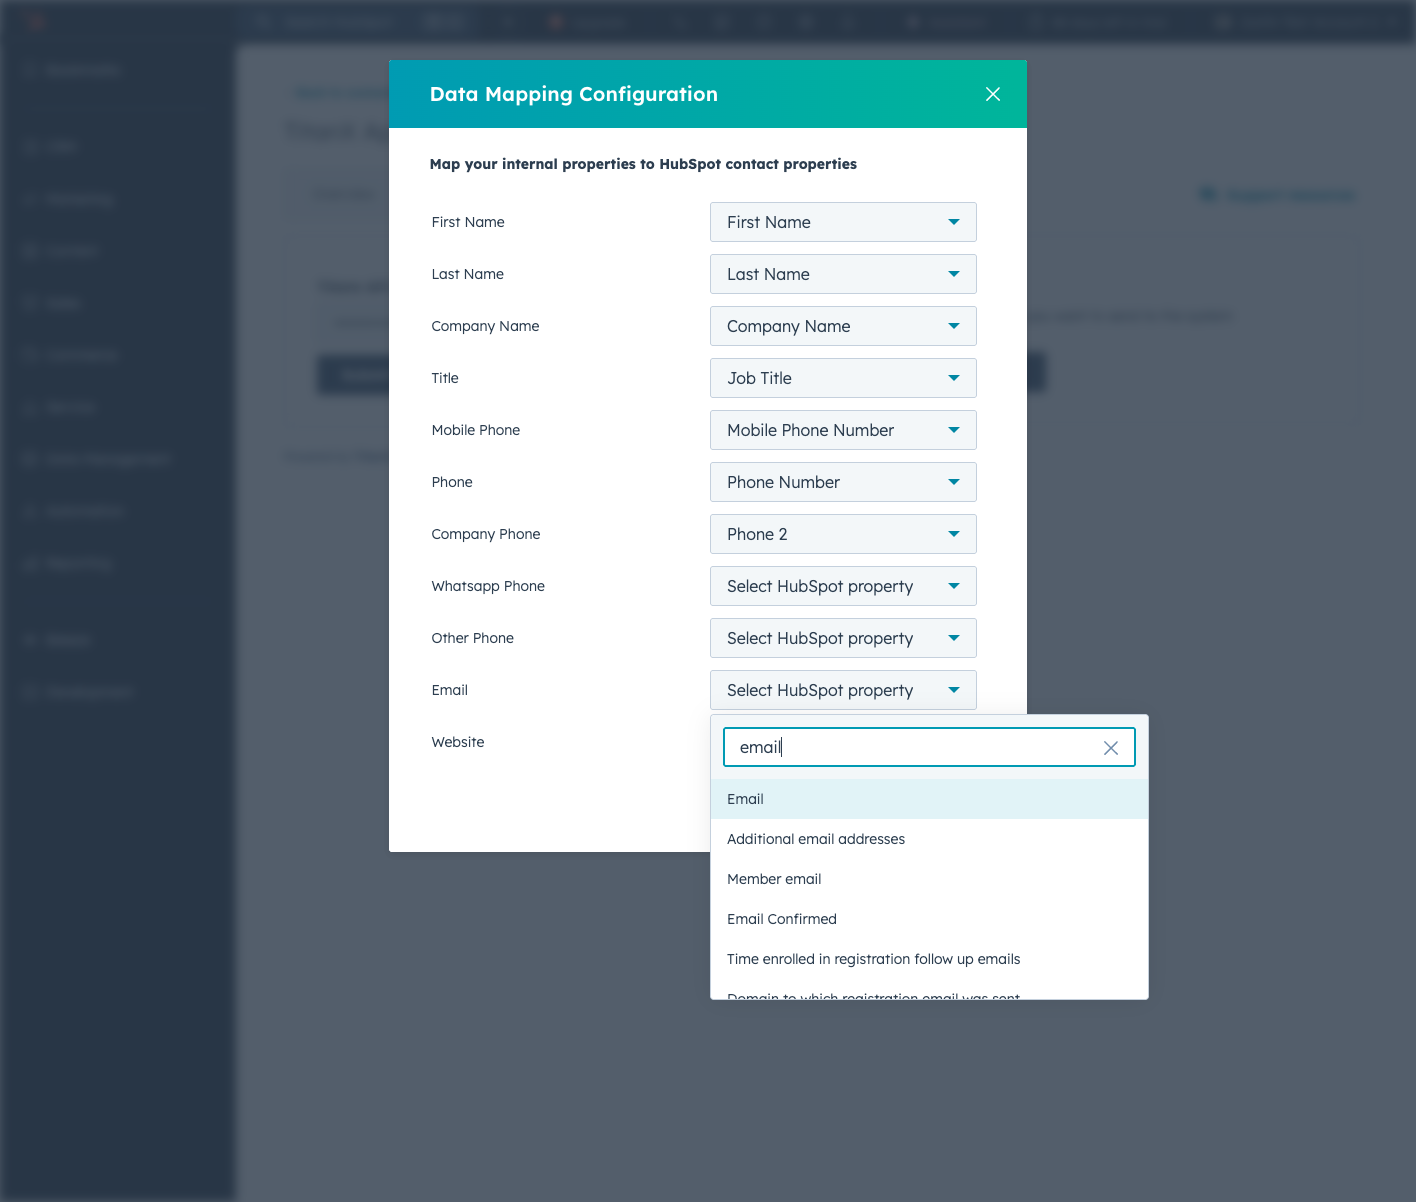Image resolution: width=1416 pixels, height=1202 pixels.
Task: Expand the Phone 2 dropdown
Action: click(x=843, y=534)
